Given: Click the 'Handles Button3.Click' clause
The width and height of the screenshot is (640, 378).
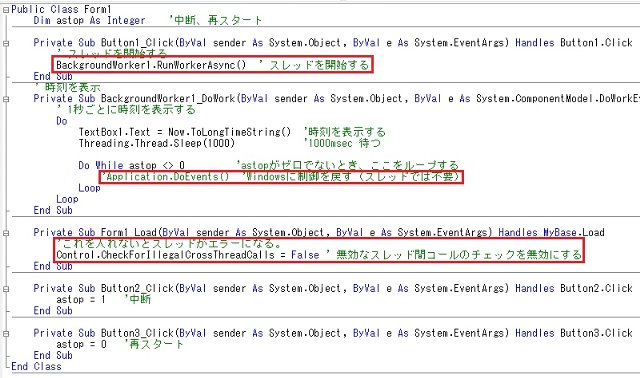Looking at the screenshot, I should tap(573, 333).
